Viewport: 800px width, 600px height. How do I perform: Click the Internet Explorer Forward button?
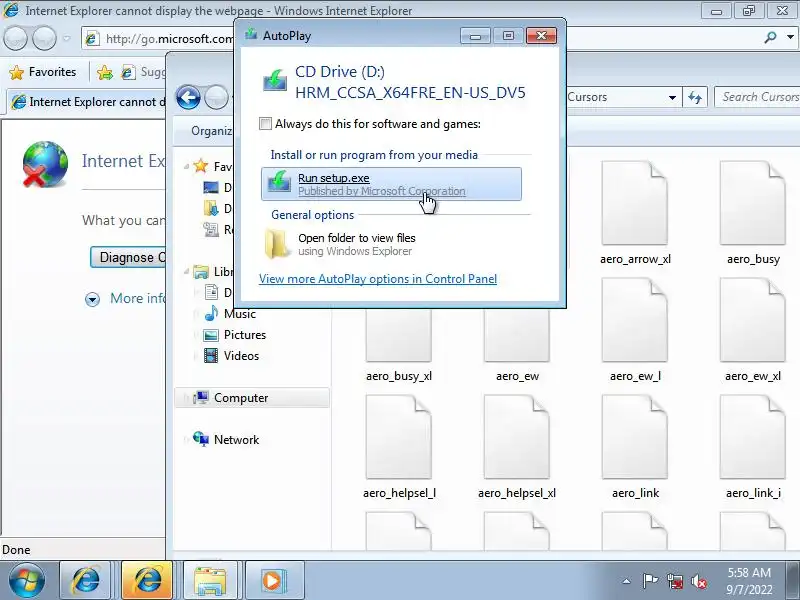[45, 38]
